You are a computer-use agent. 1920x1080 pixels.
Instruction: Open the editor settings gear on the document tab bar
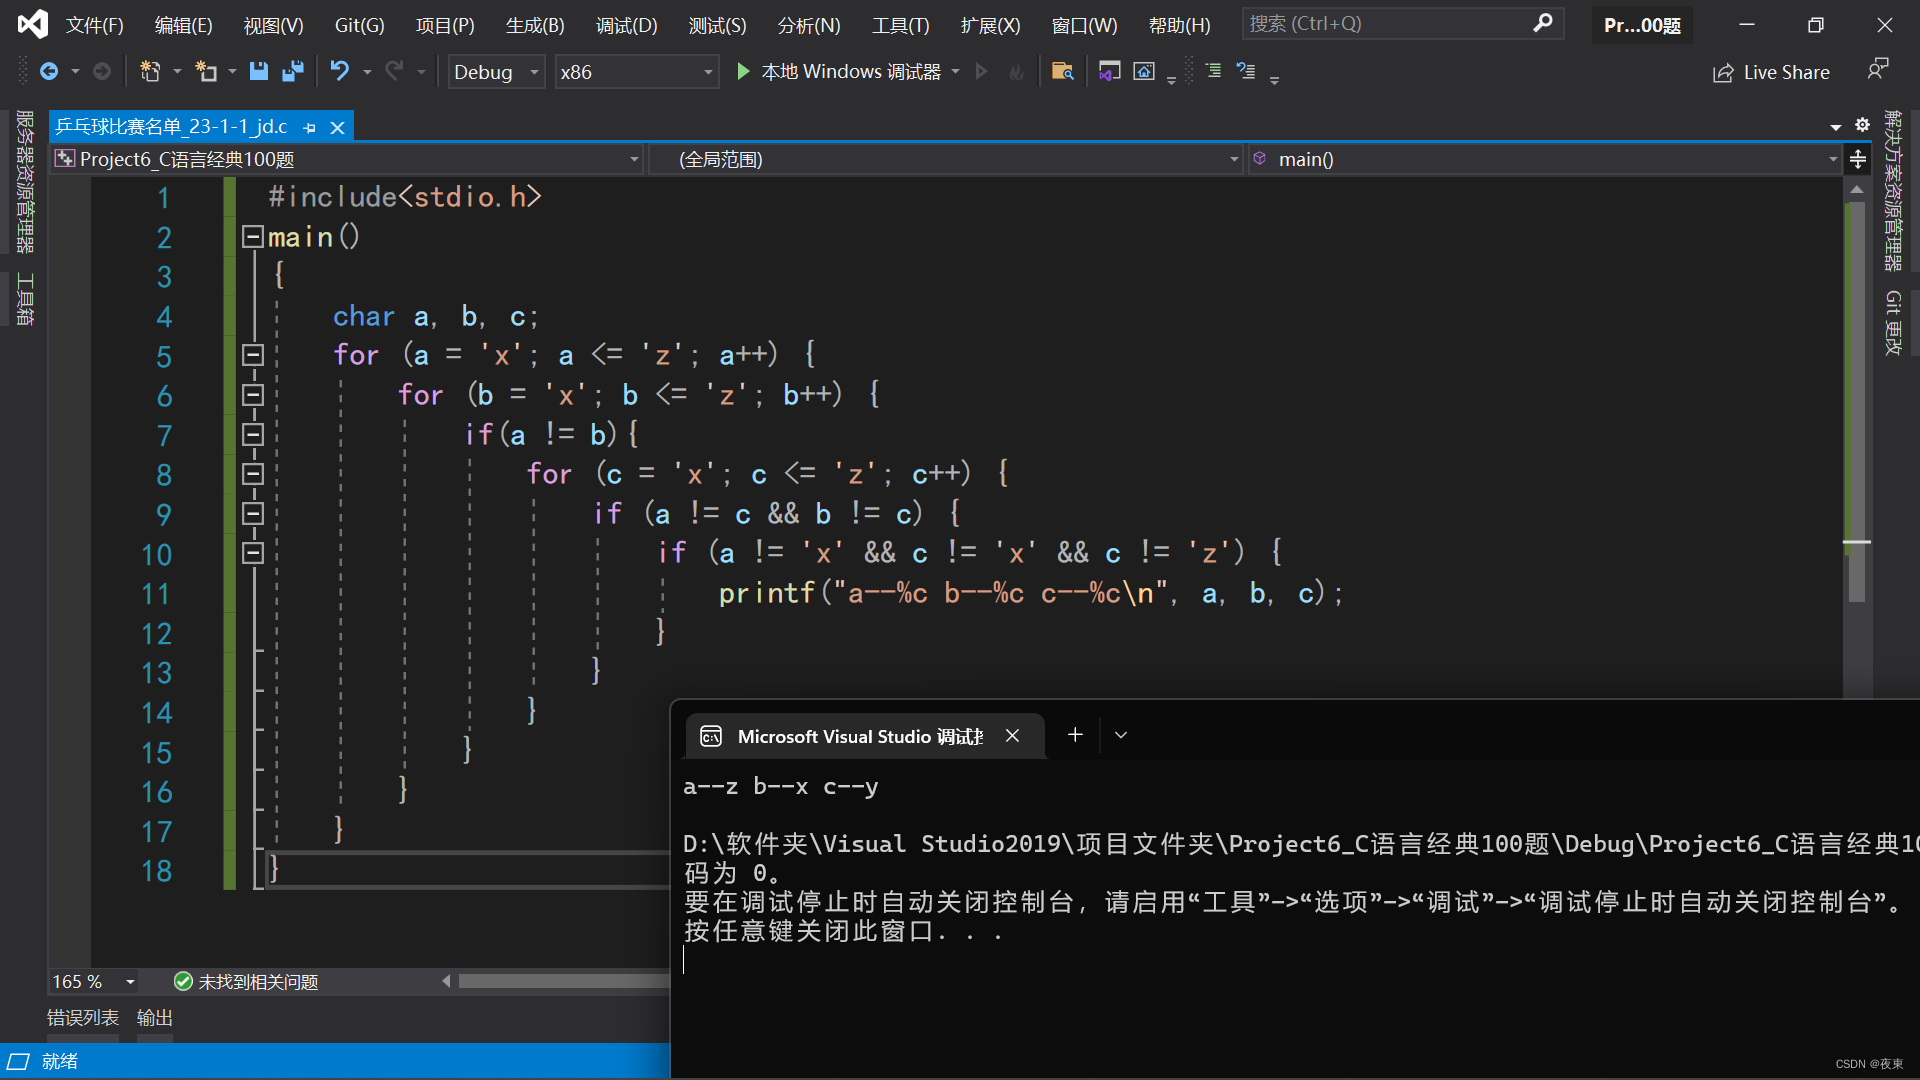(1862, 125)
